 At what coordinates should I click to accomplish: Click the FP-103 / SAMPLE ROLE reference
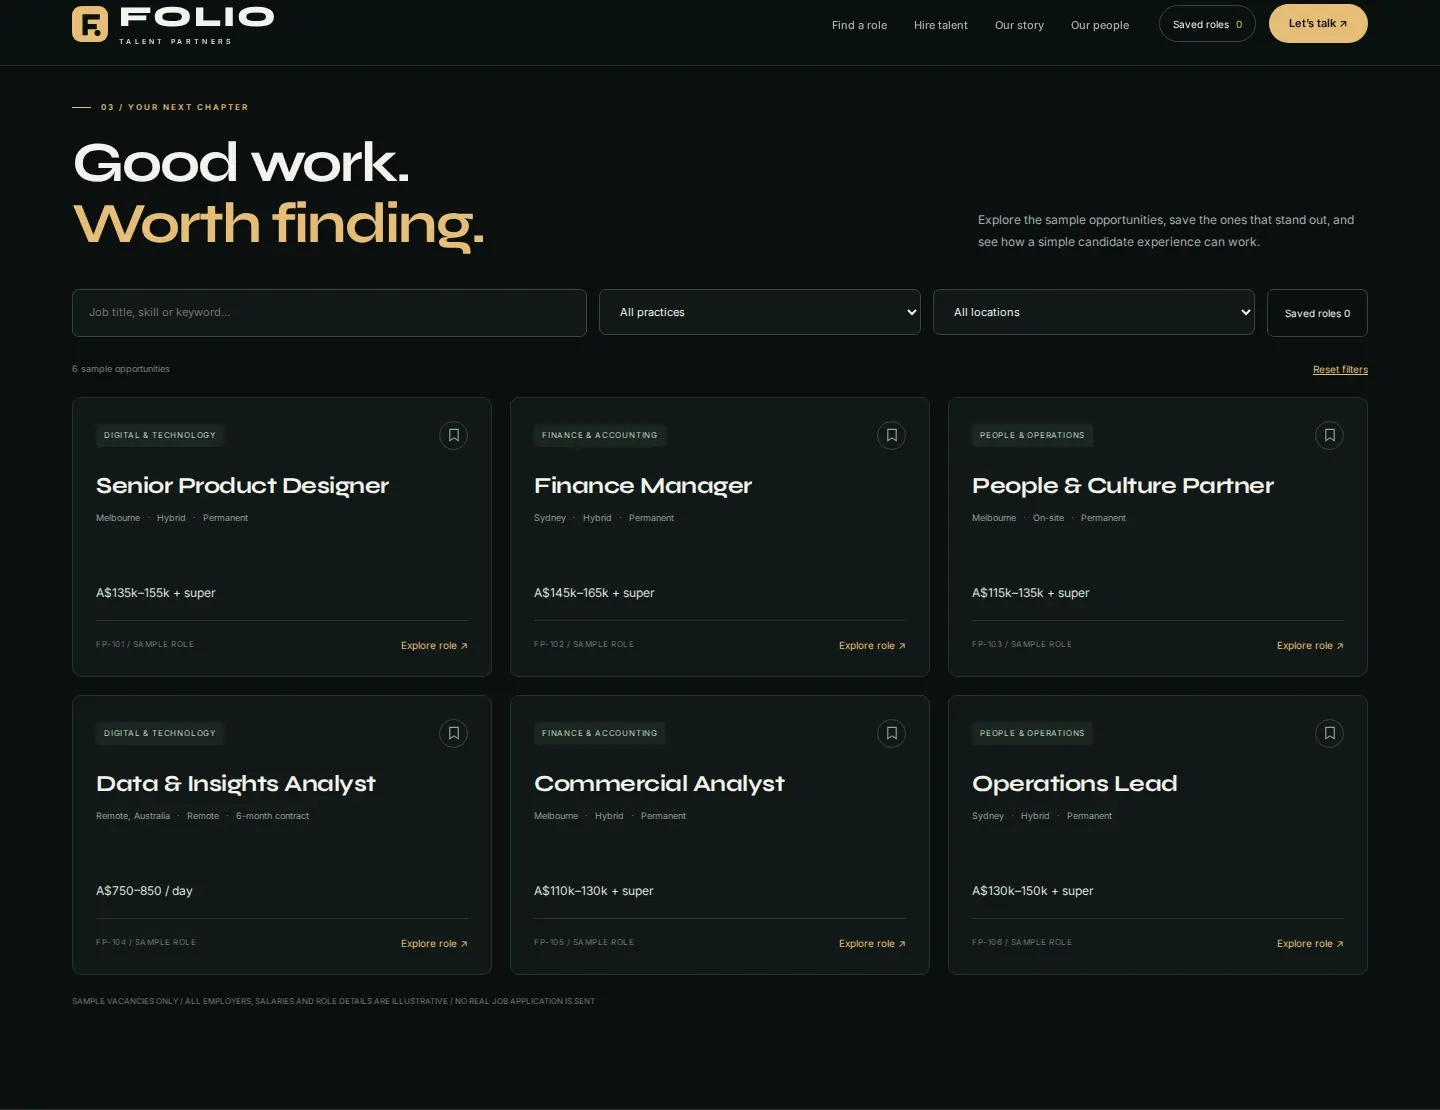[1022, 644]
